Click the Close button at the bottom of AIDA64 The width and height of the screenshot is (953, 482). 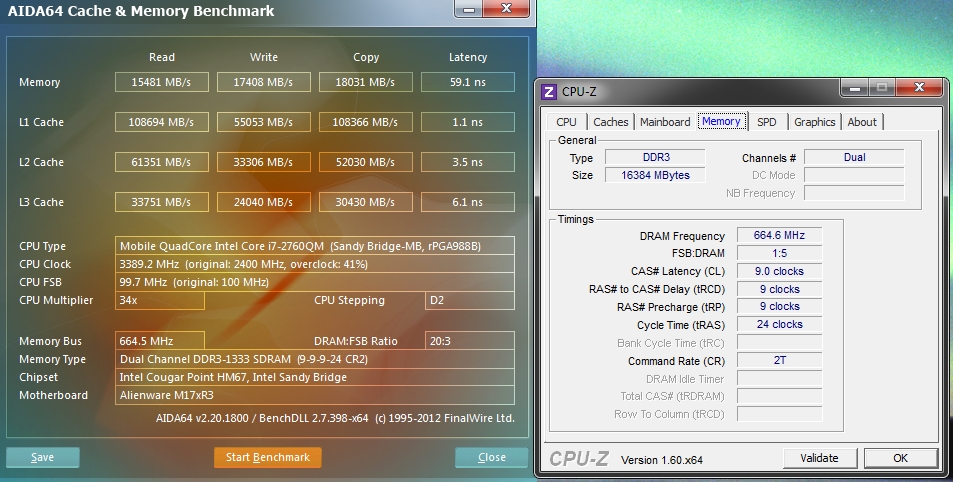click(491, 457)
